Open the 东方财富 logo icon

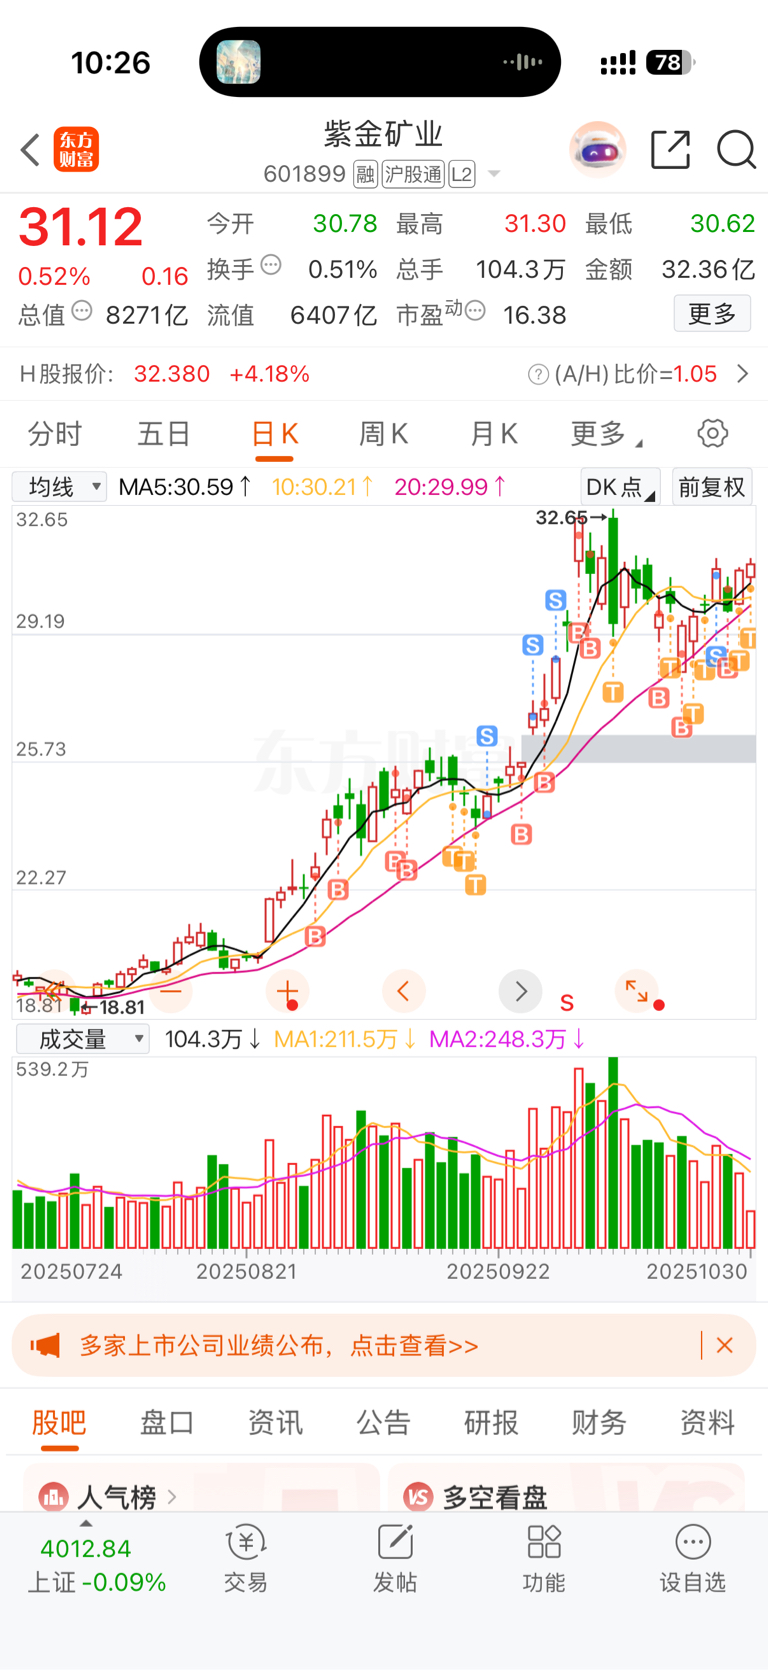pos(76,150)
